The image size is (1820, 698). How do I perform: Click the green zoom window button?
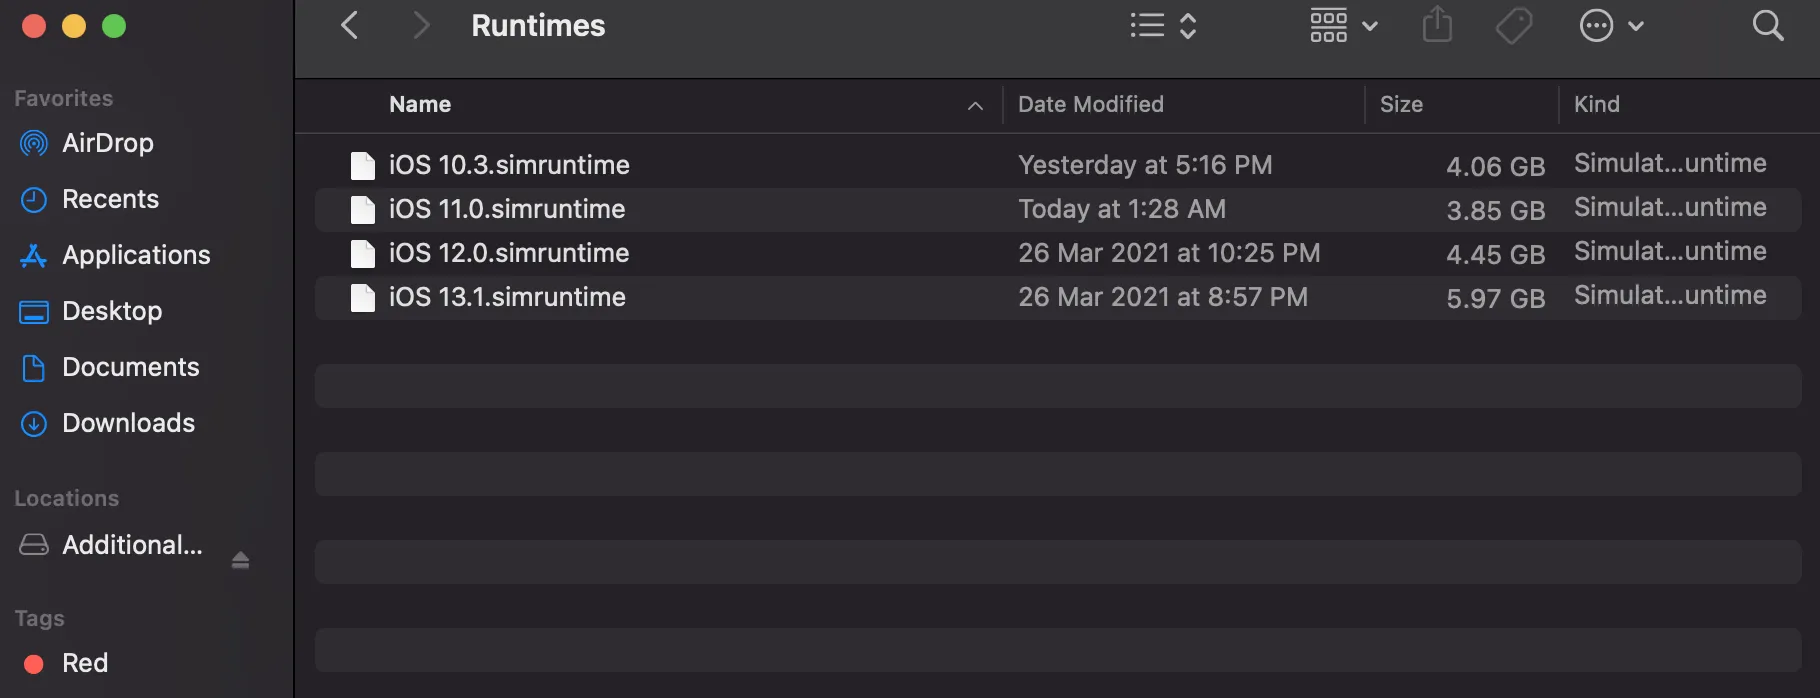[x=114, y=26]
